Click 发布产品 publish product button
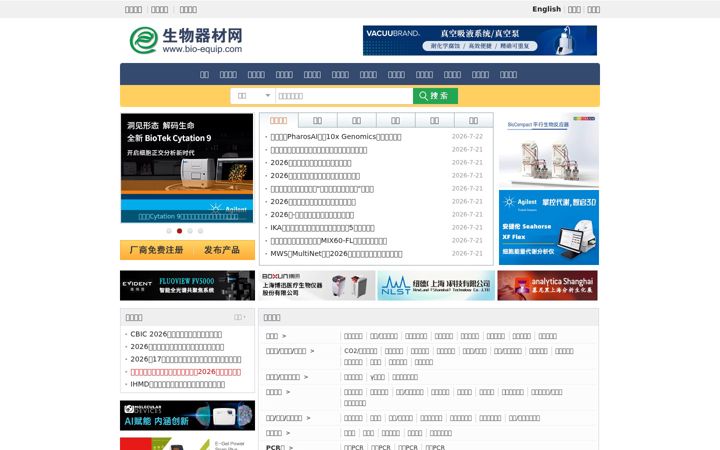This screenshot has width=720, height=450. (222, 250)
